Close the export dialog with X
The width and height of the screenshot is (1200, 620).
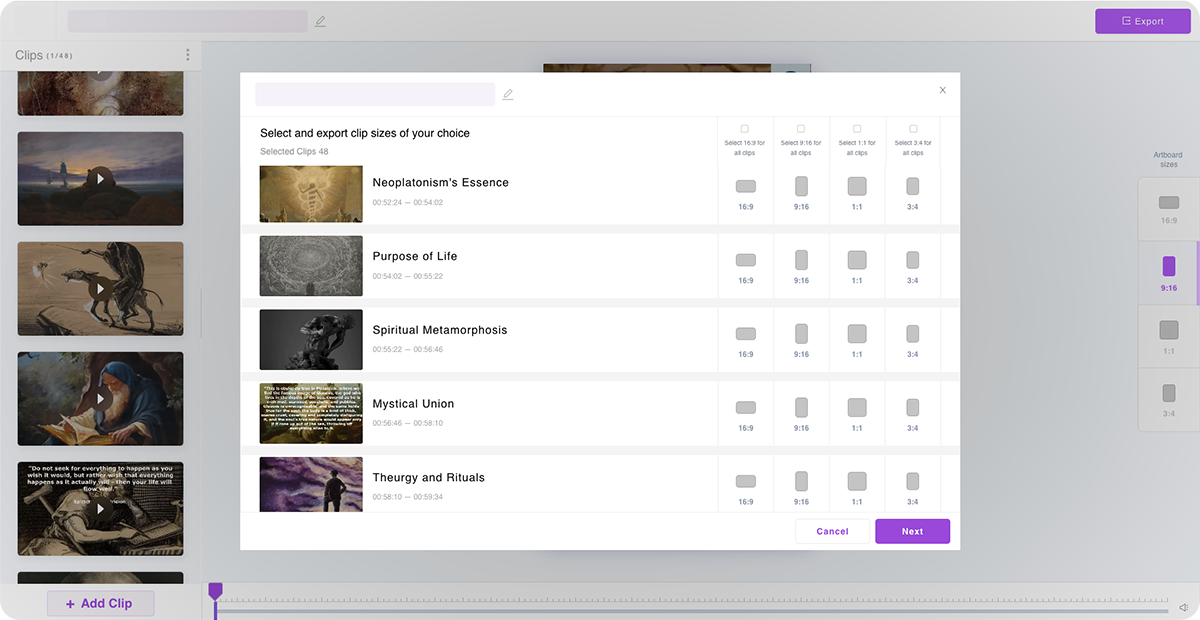tap(942, 90)
